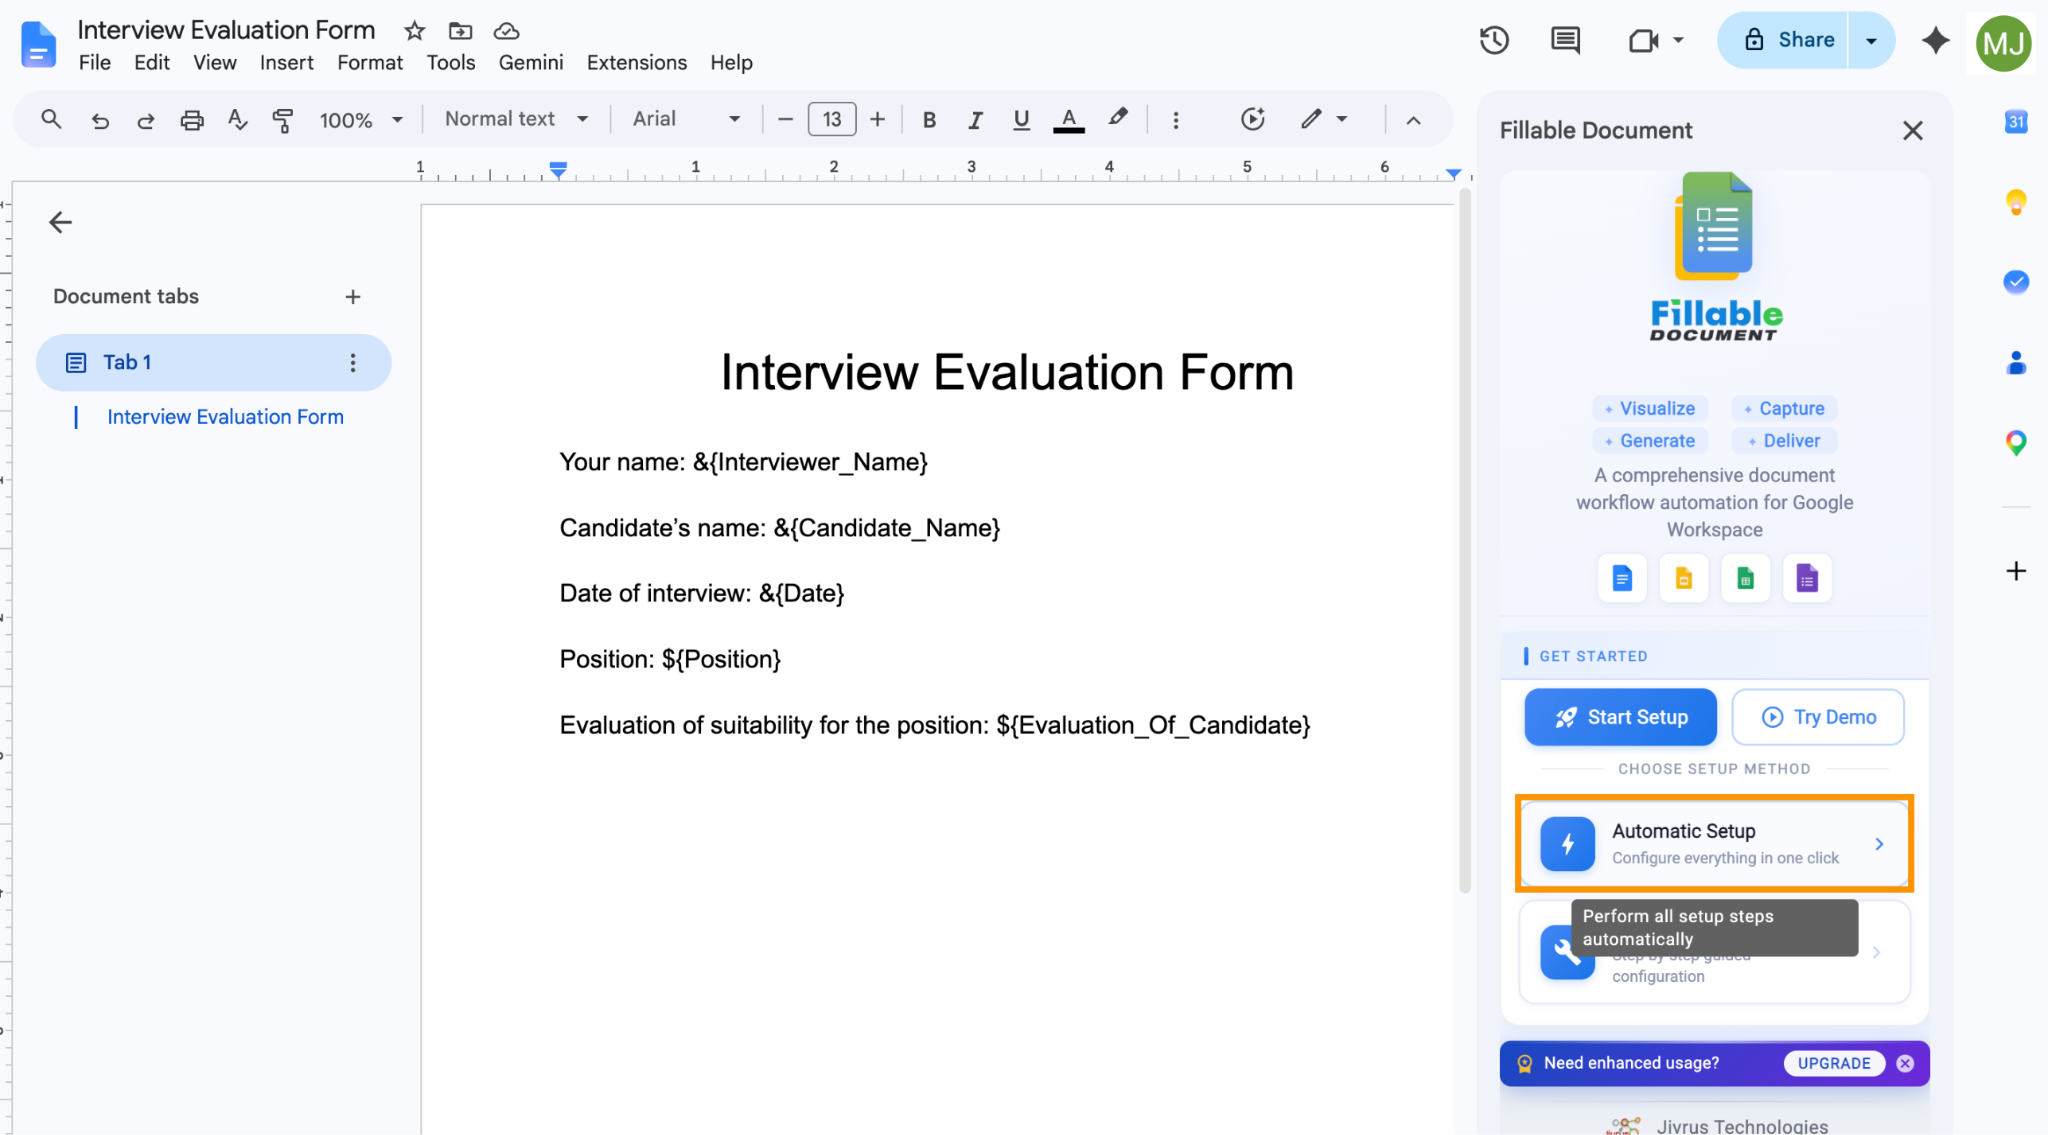
Task: Select the paint format tool
Action: pyautogui.click(x=283, y=120)
